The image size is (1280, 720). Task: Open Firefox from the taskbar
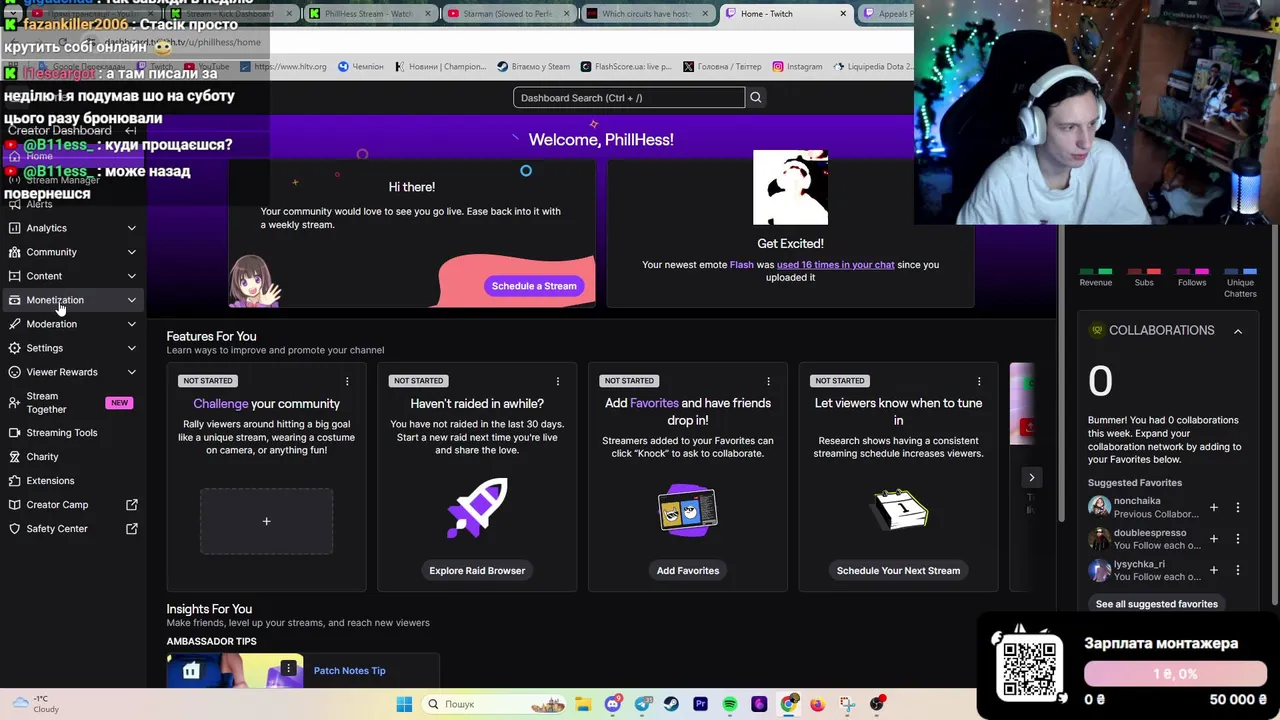click(817, 704)
